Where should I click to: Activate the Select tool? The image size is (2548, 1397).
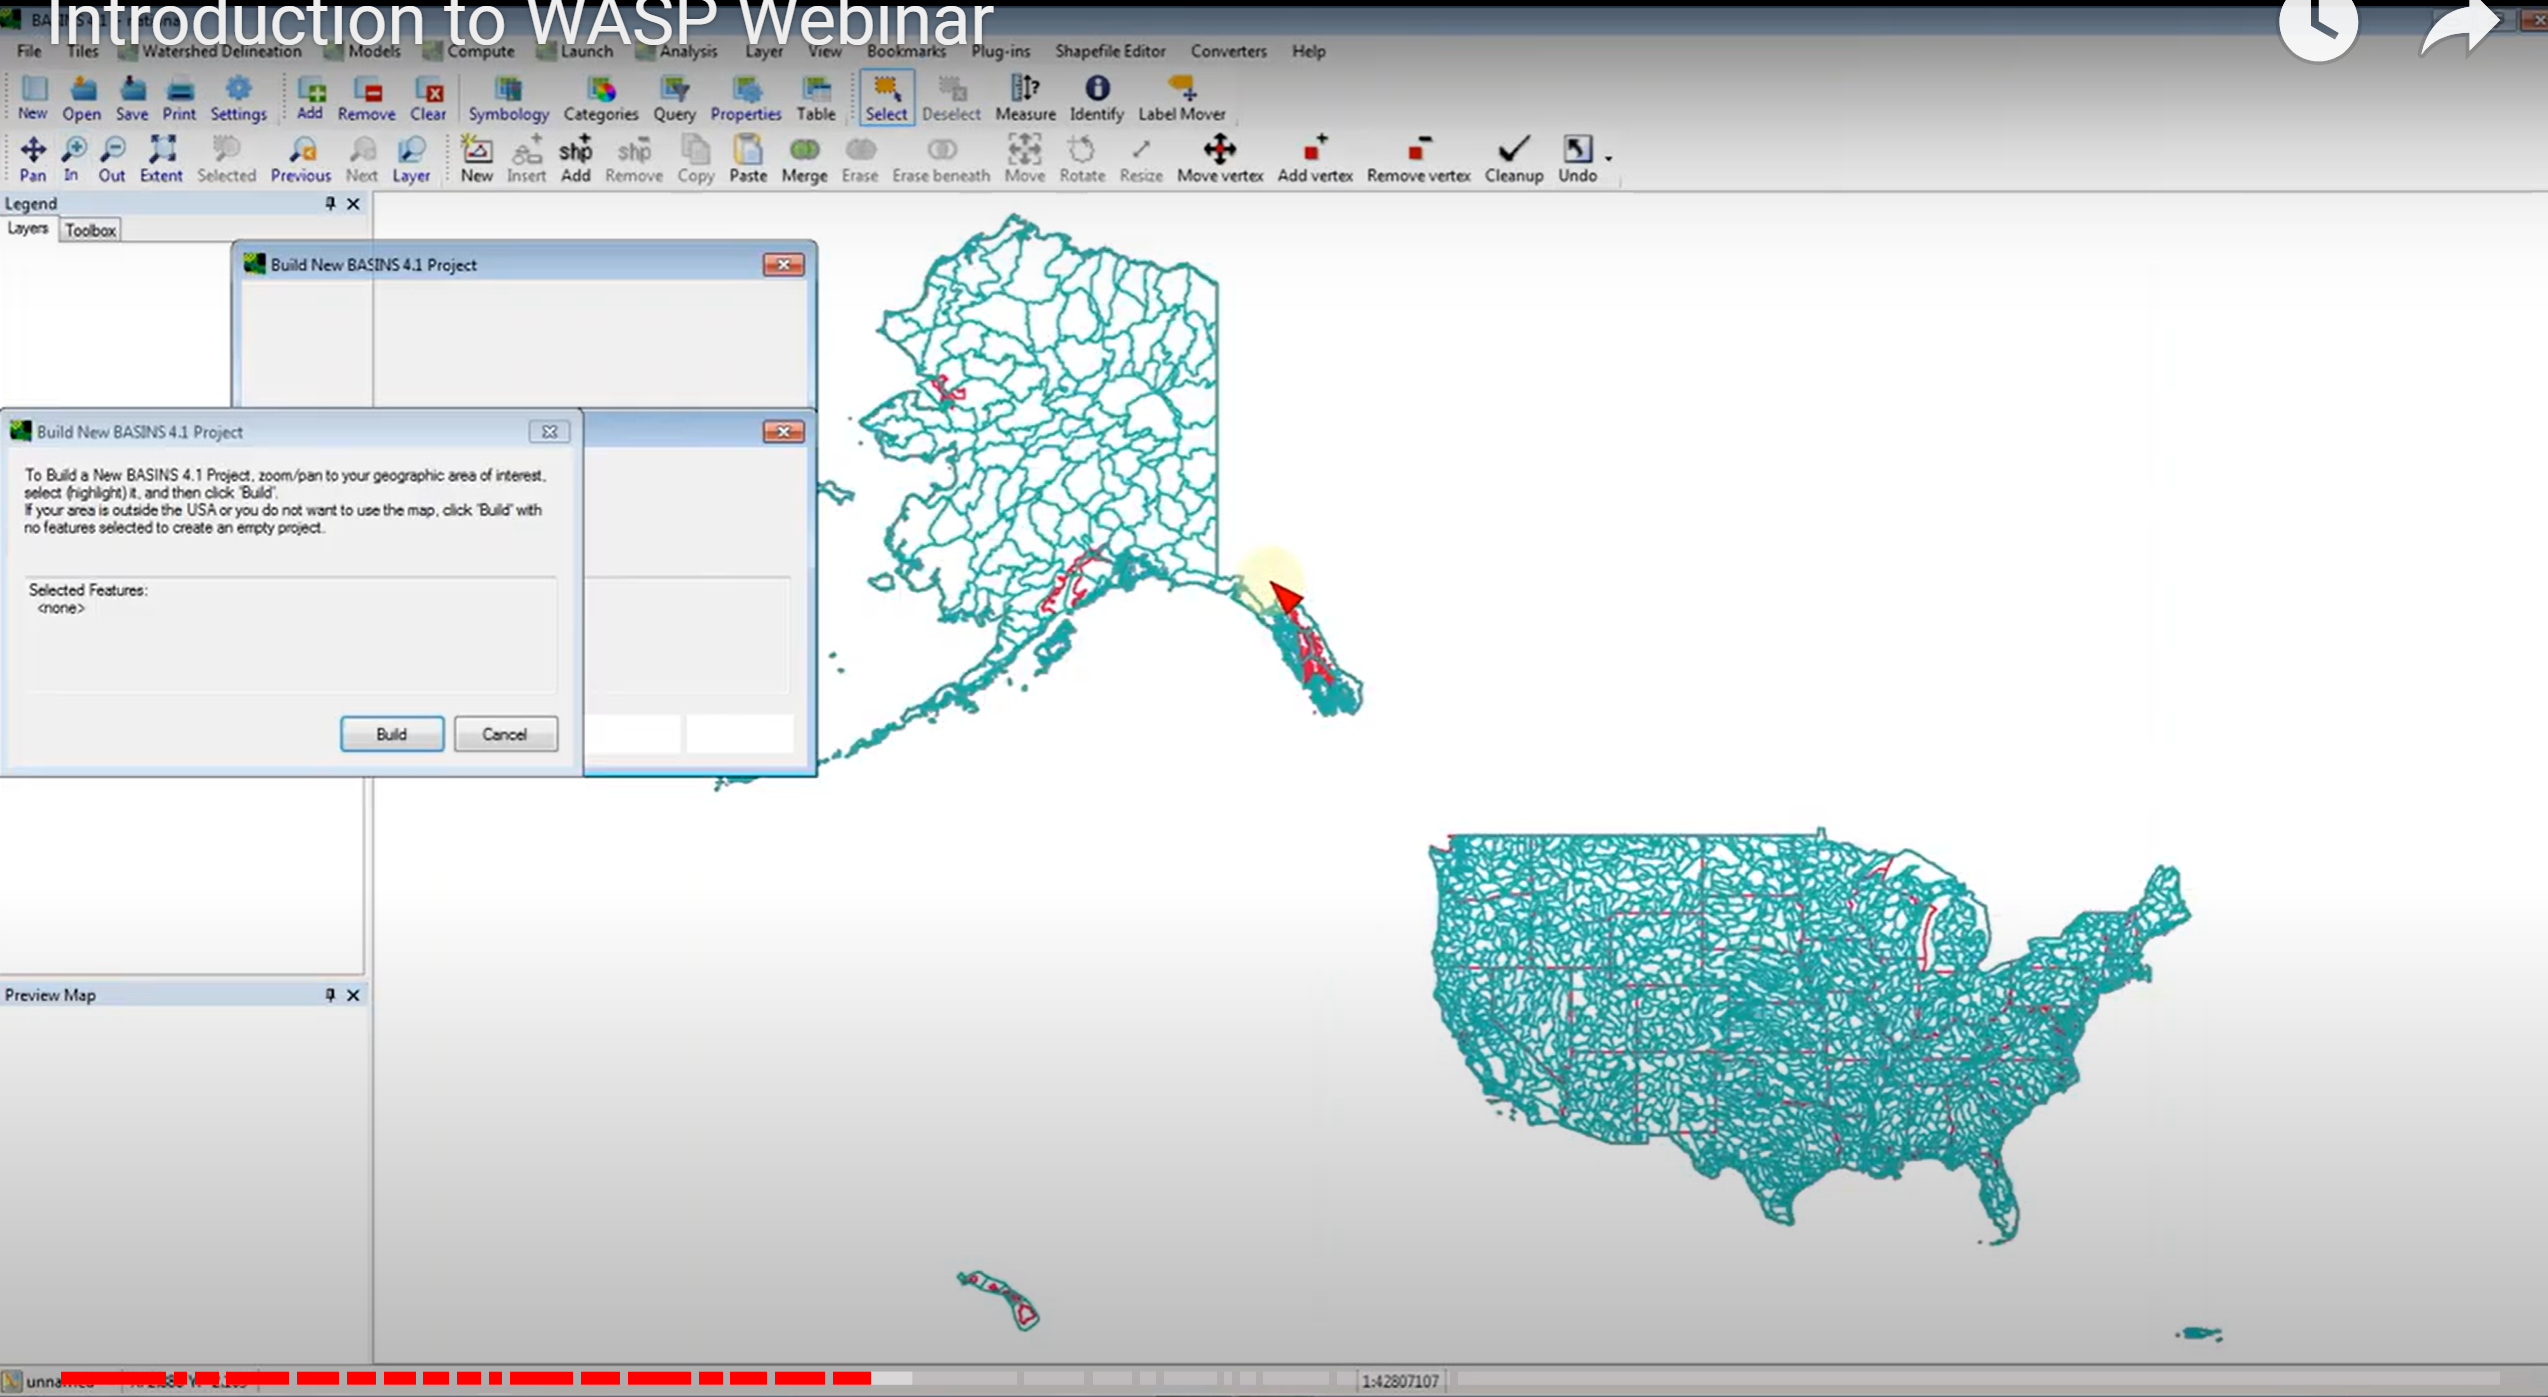point(886,98)
